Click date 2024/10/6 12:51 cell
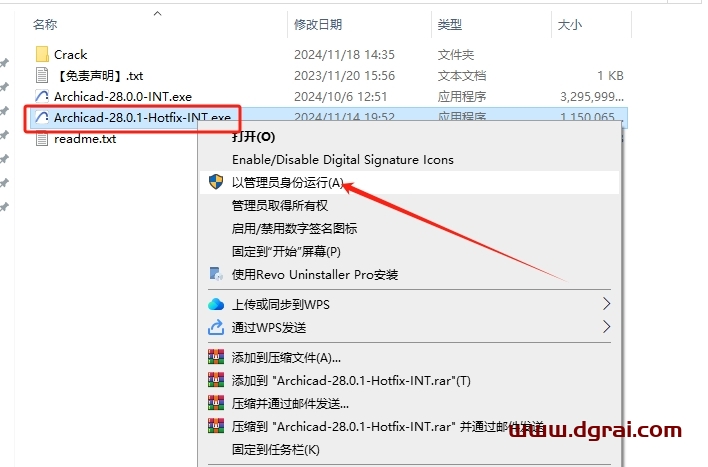The height and width of the screenshot is (467, 708). pyautogui.click(x=340, y=96)
